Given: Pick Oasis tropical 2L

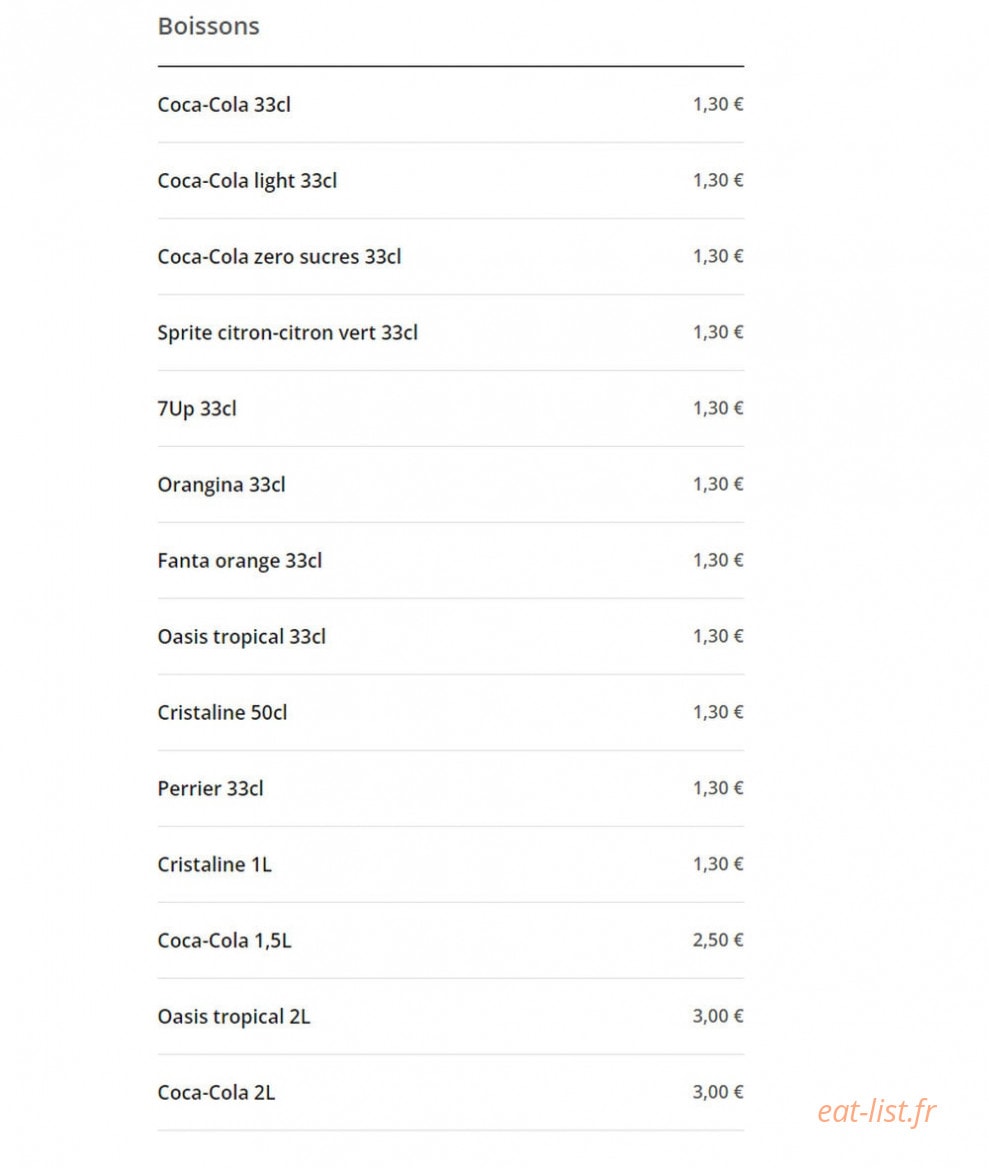Looking at the screenshot, I should coord(451,1017).
